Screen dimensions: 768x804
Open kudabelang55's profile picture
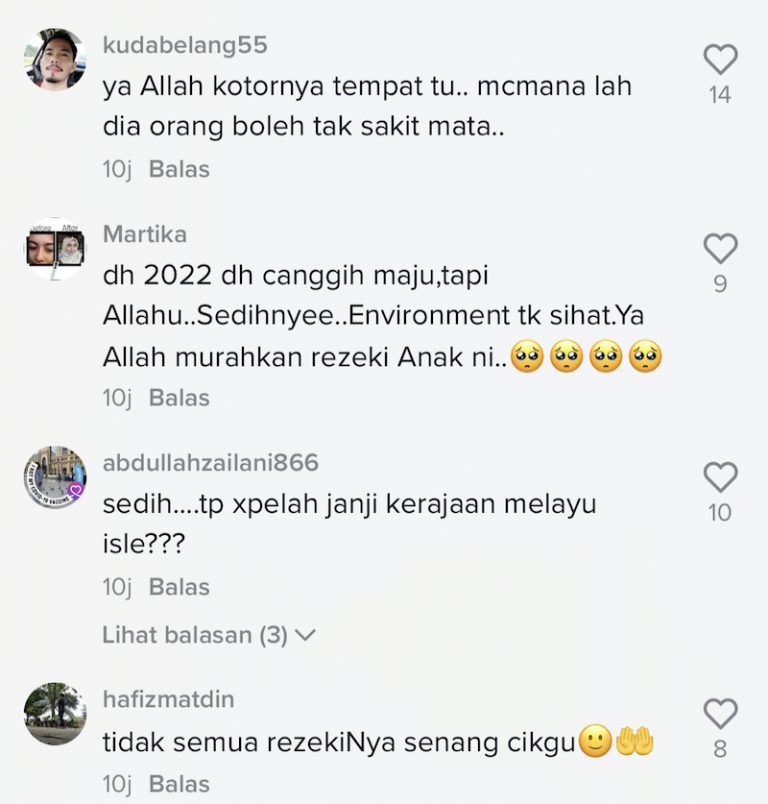click(55, 60)
